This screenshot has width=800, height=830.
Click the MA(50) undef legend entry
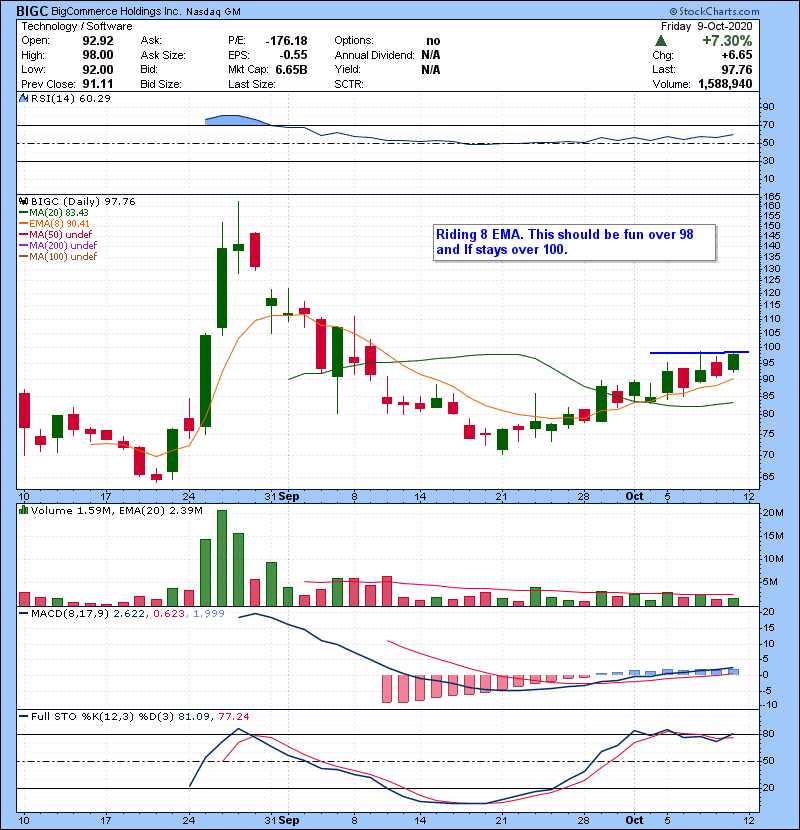(56, 234)
